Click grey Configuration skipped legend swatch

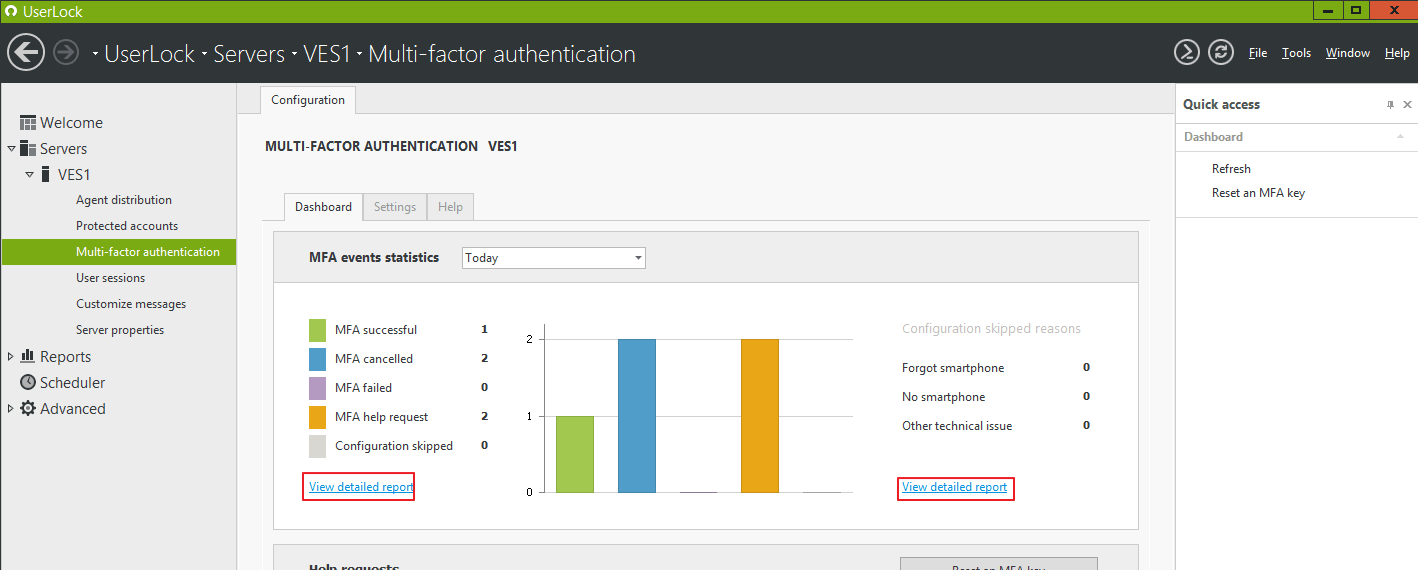click(318, 446)
